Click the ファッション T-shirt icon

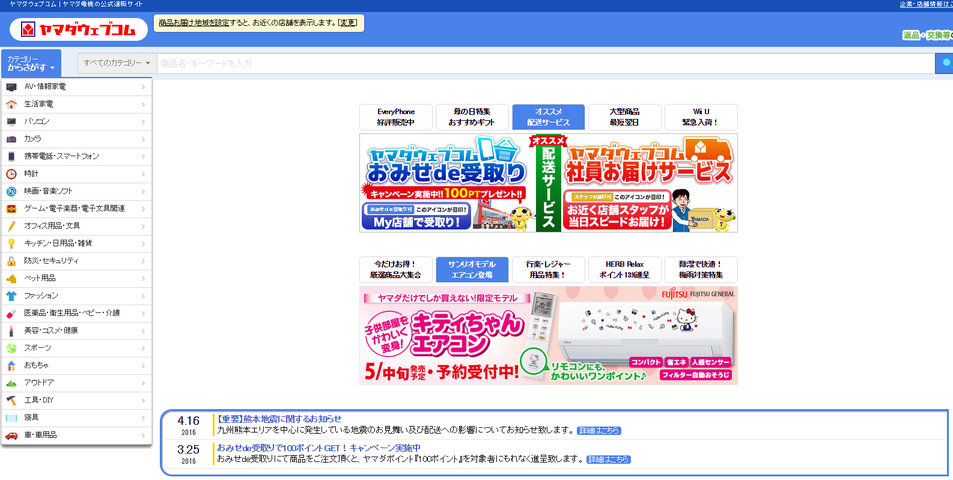click(11, 296)
